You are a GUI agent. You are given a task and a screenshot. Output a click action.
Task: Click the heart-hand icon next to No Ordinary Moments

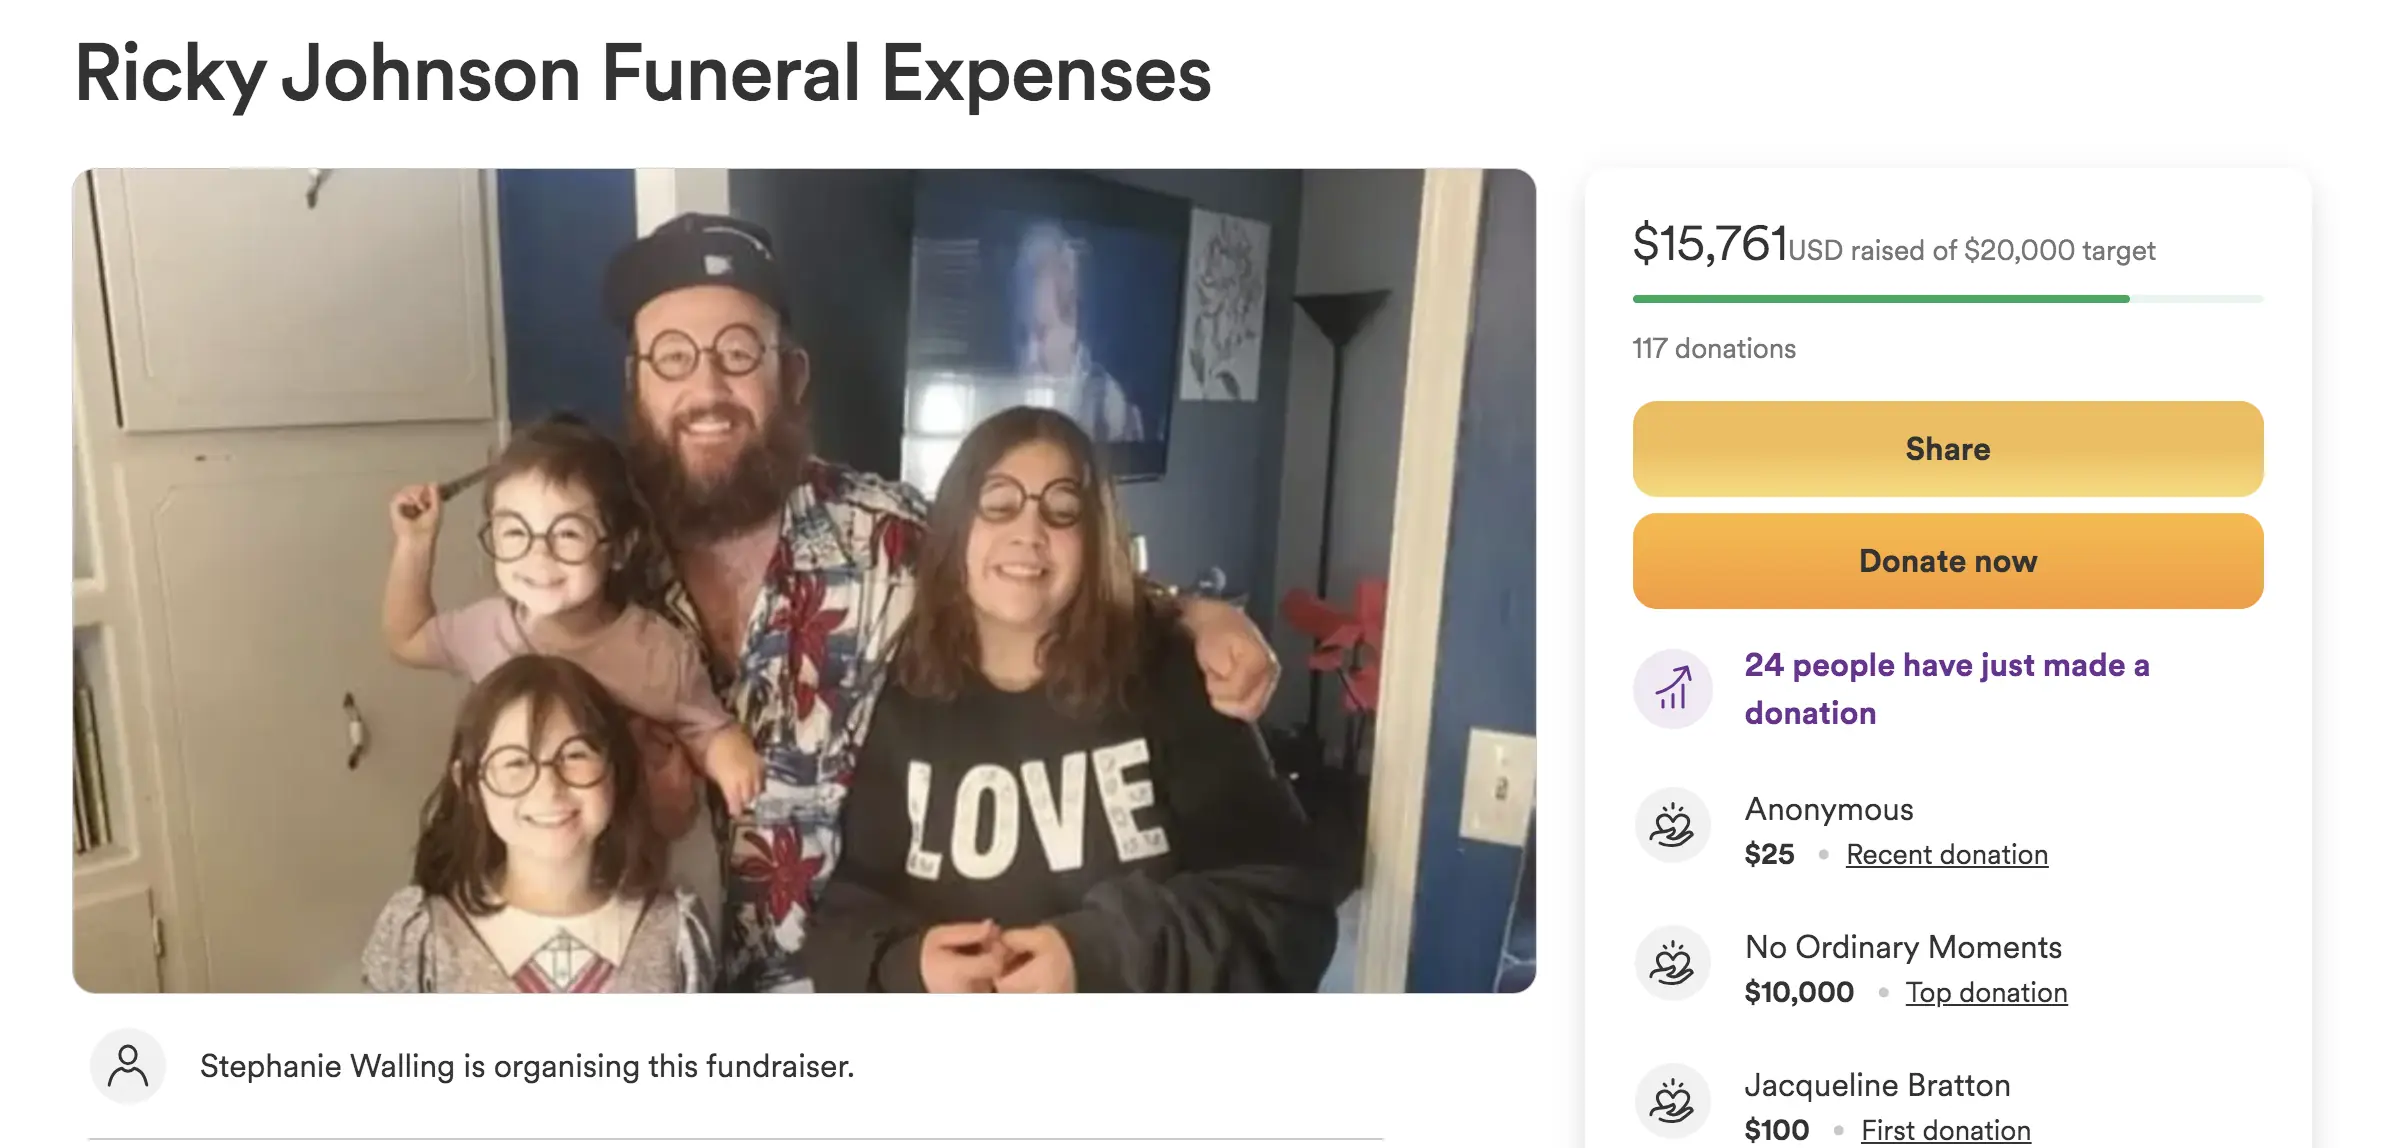(x=1672, y=965)
